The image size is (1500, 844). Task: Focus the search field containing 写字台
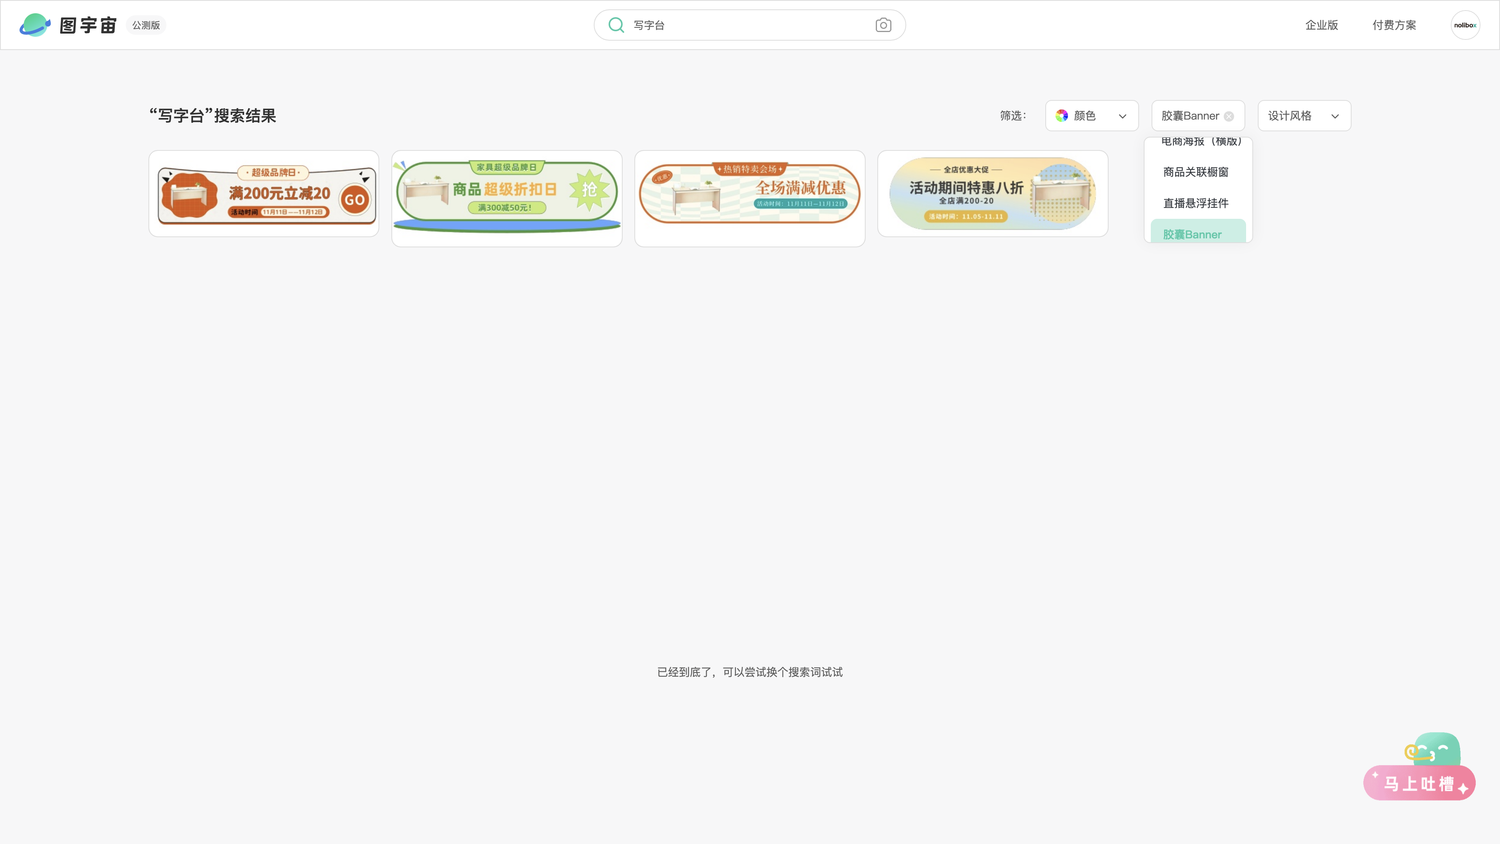click(x=750, y=25)
